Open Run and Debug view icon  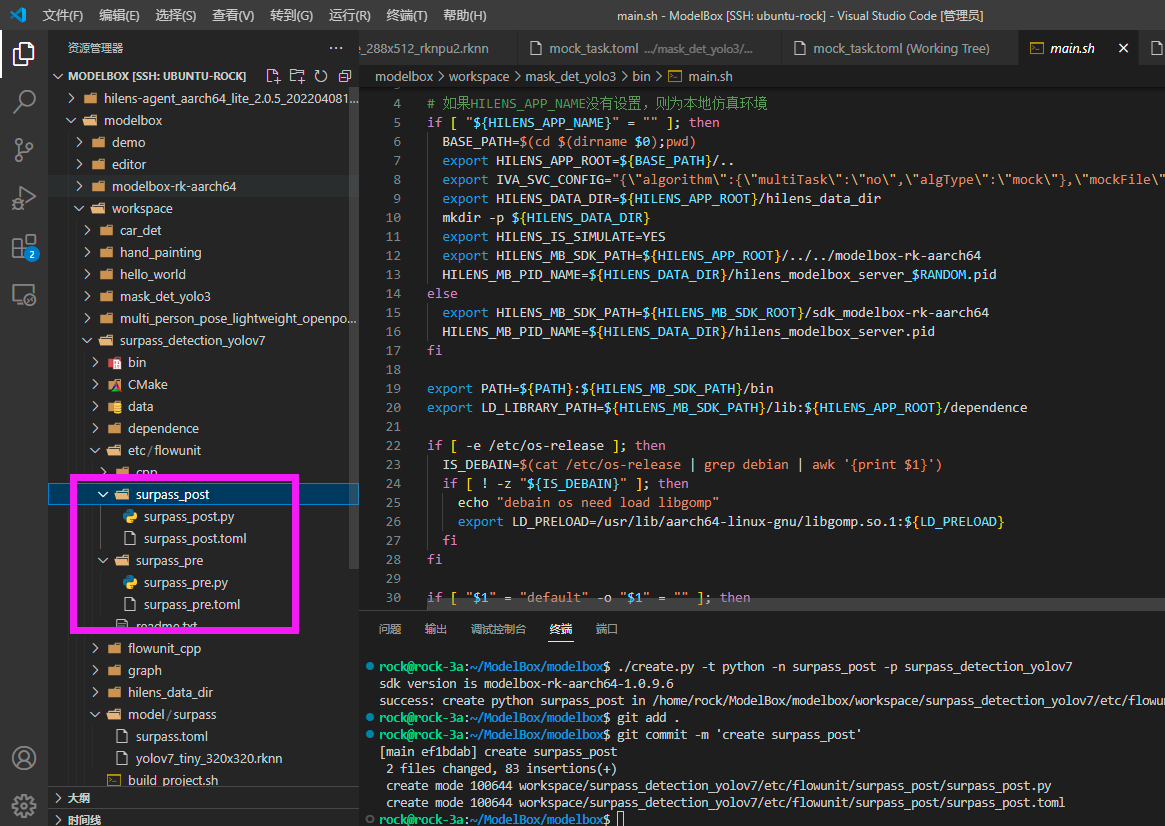coord(24,198)
